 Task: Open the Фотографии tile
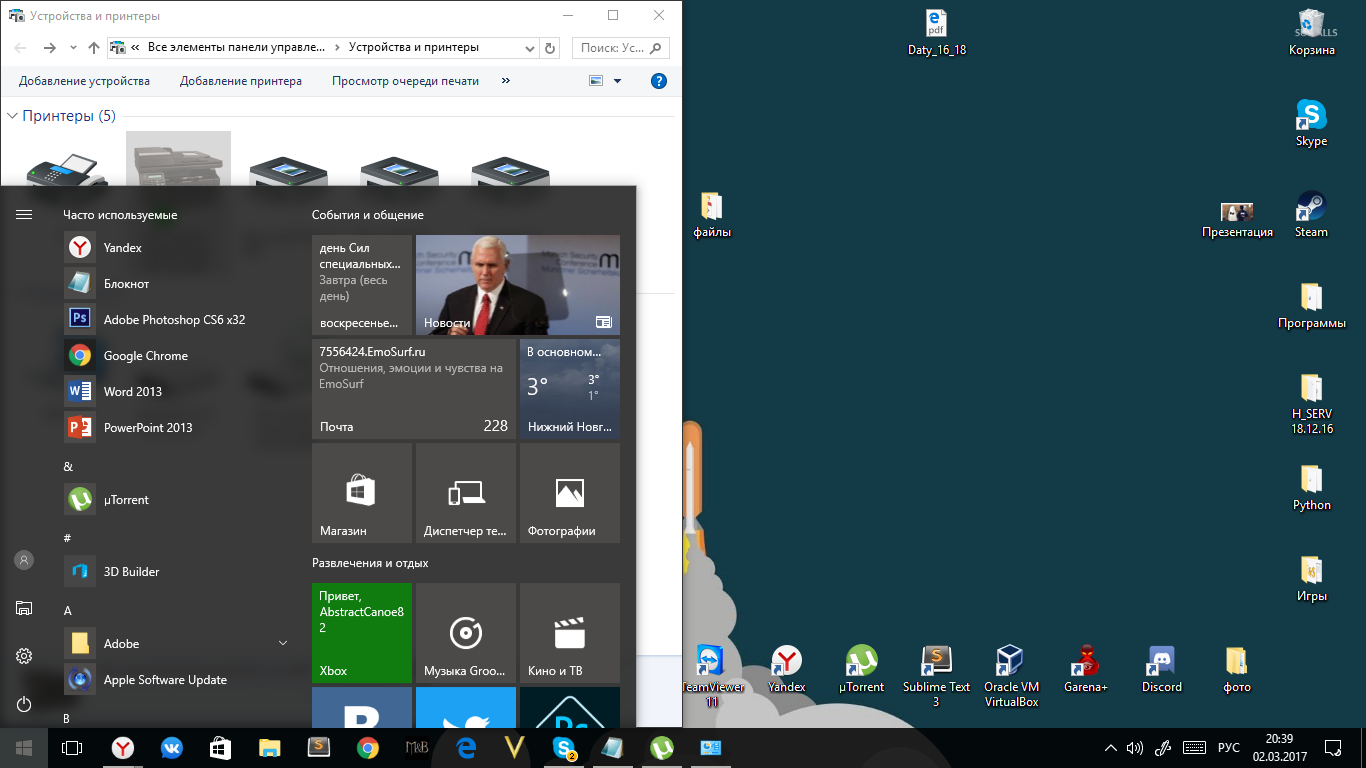570,493
